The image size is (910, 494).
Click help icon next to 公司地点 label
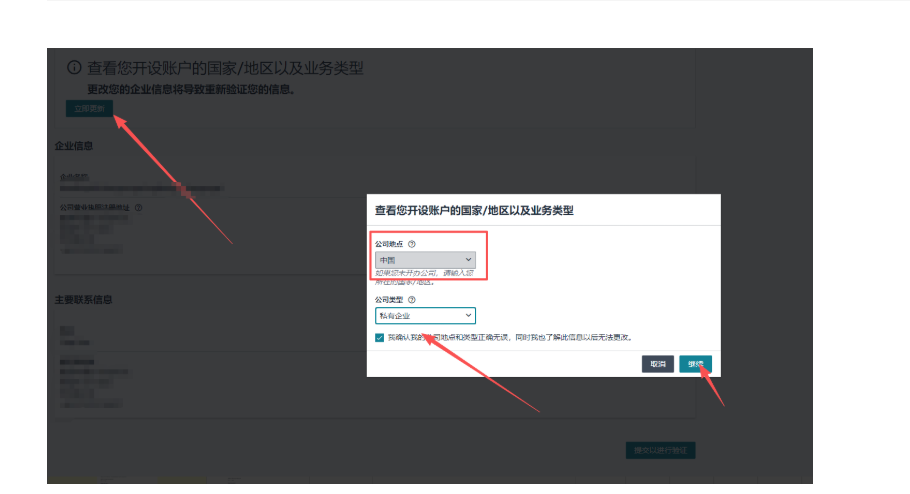tap(412, 244)
